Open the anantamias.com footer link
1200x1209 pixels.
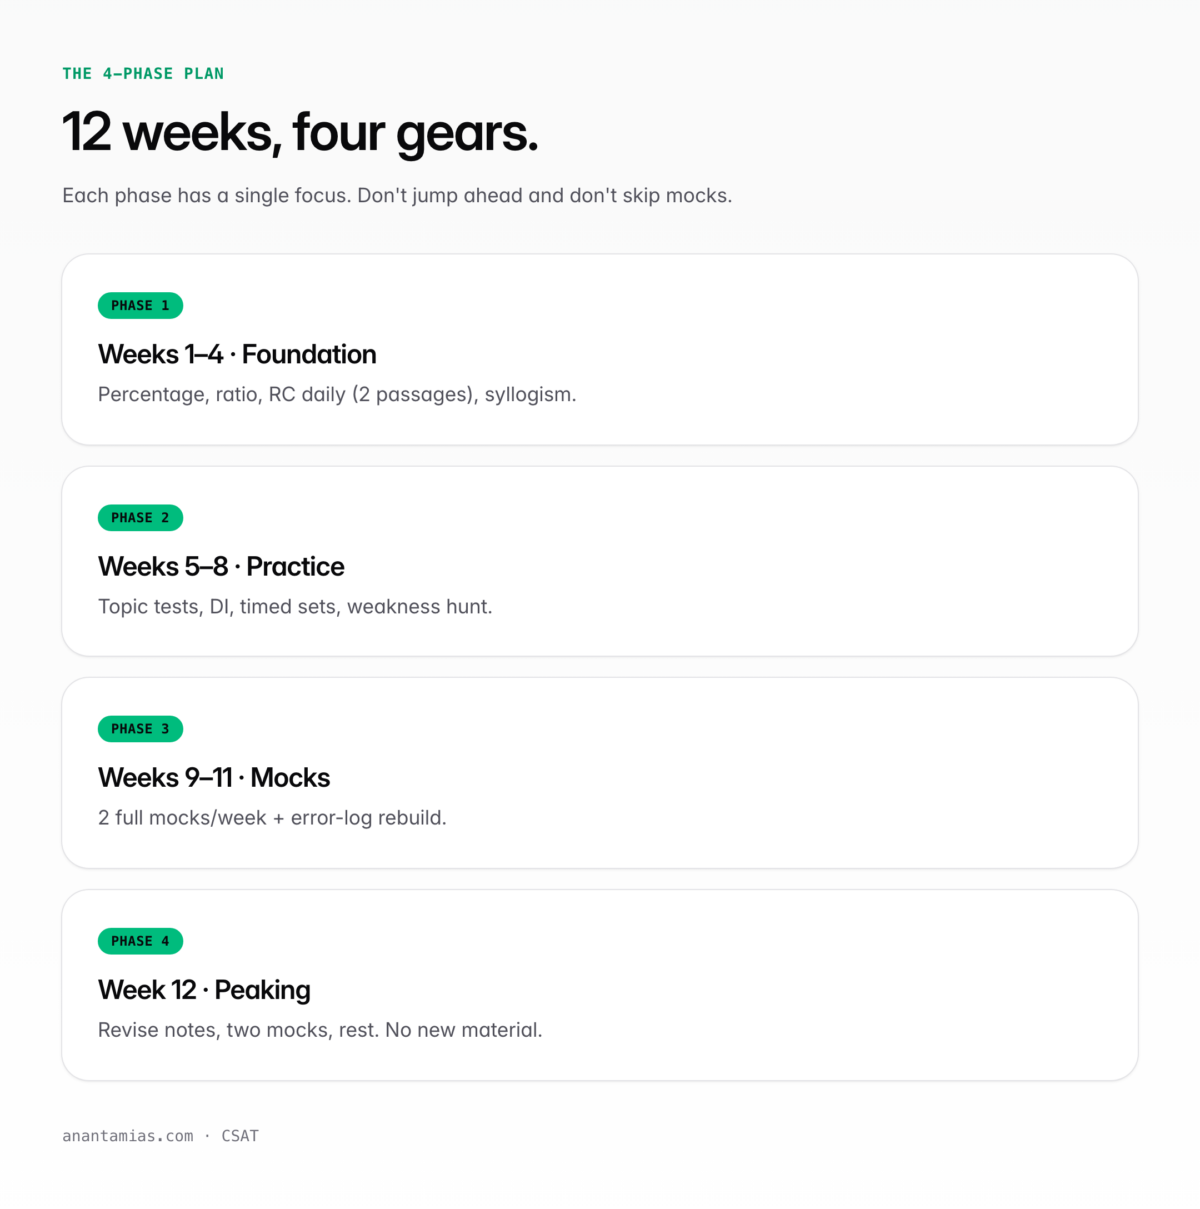128,1136
